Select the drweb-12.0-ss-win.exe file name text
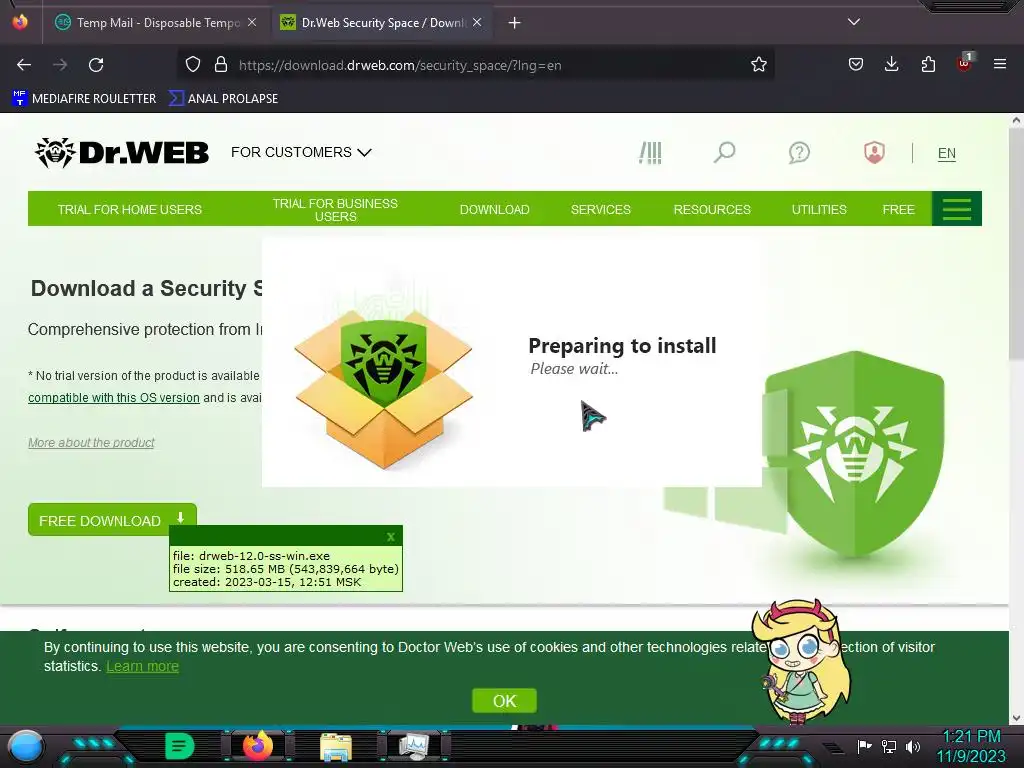Viewport: 1024px width, 768px height. [x=264, y=556]
